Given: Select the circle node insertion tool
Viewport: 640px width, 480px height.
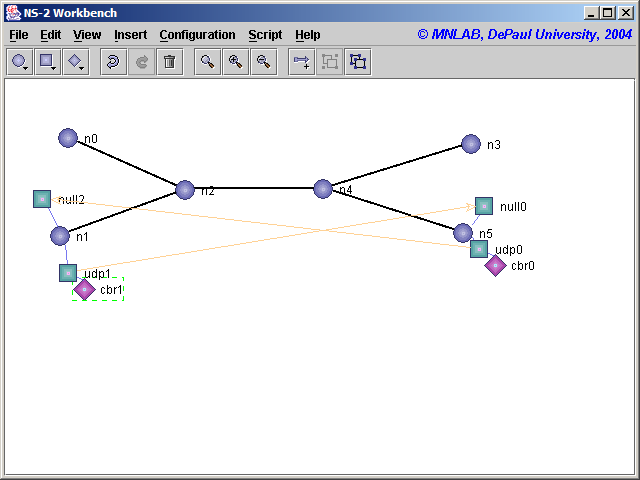Looking at the screenshot, I should pyautogui.click(x=20, y=62).
